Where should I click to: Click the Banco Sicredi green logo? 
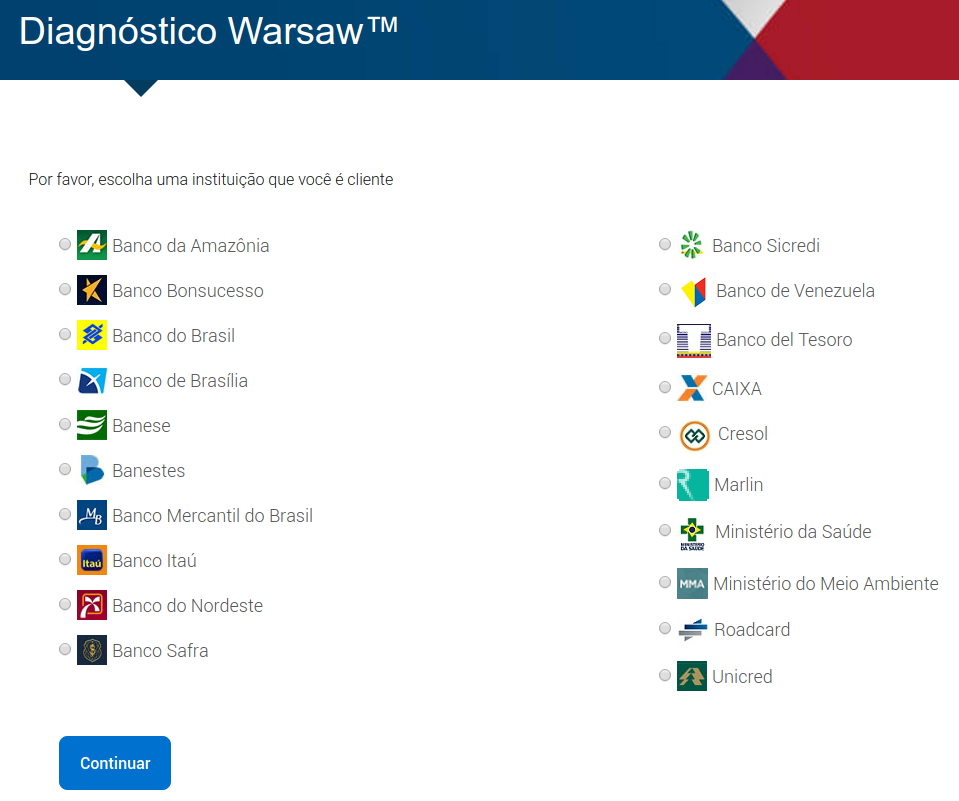point(692,245)
